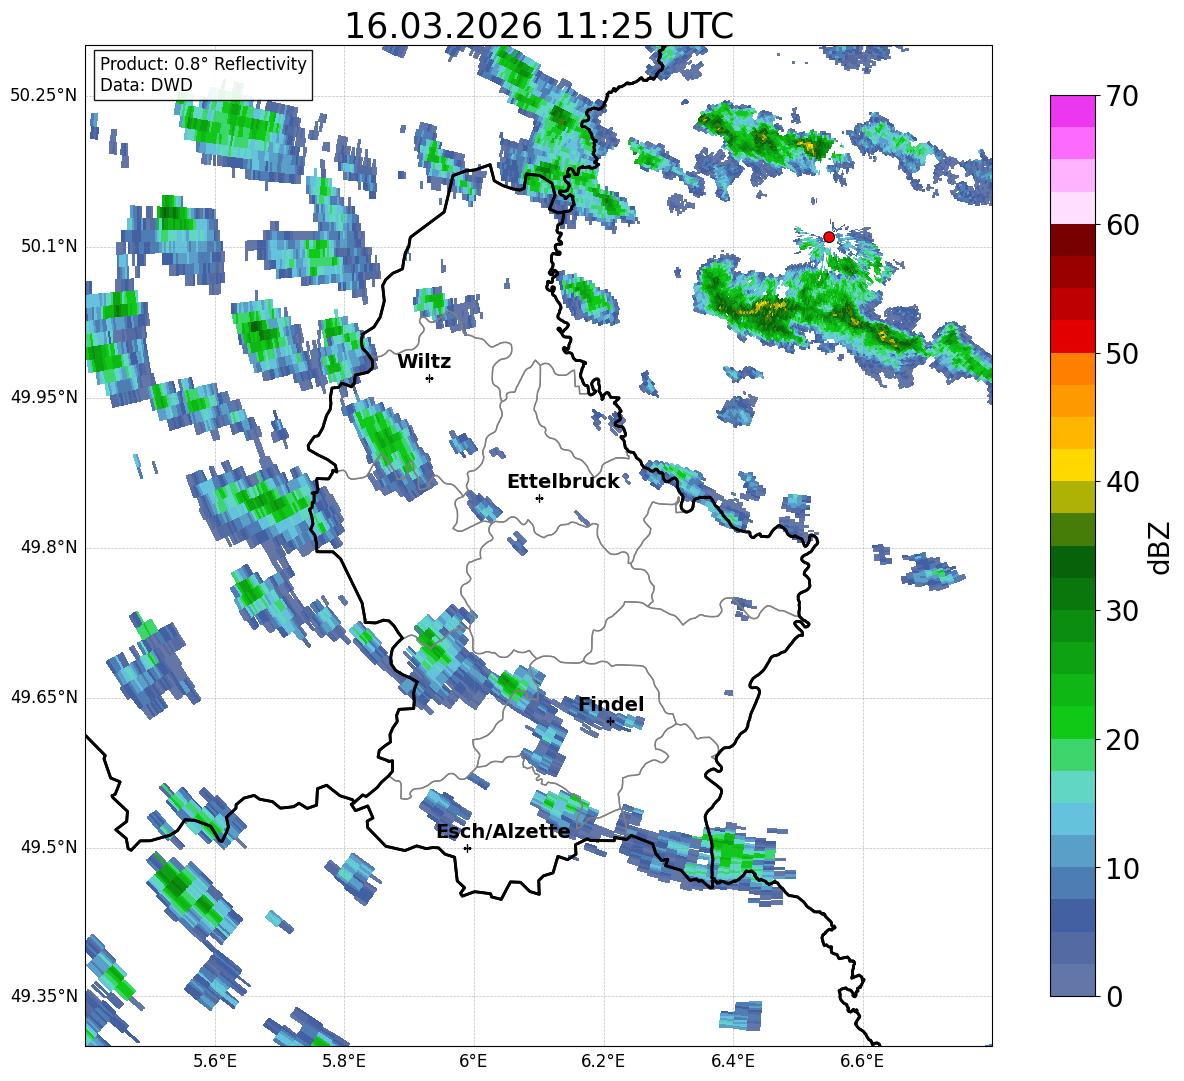Image resolution: width=1184 pixels, height=1081 pixels.
Task: Click the 5.8°E longitude tick label
Action: (x=344, y=1061)
